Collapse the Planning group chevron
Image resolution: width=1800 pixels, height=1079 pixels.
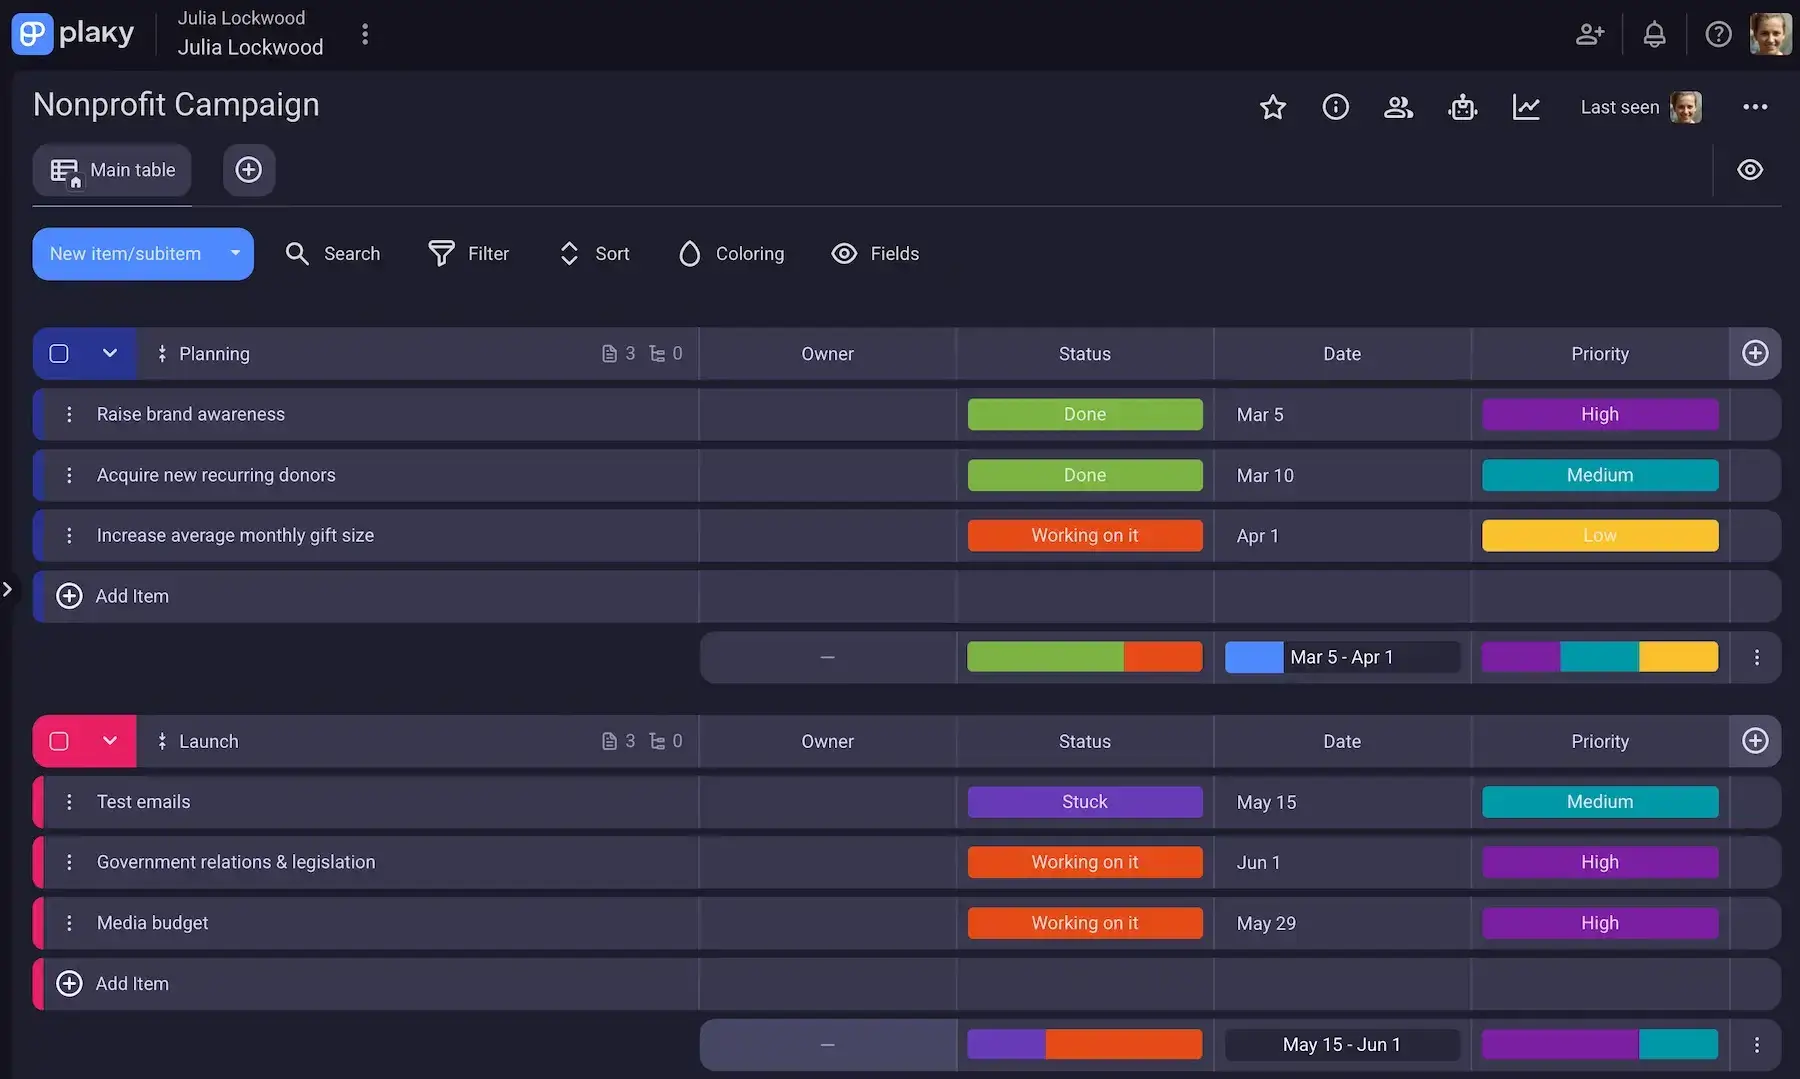pos(110,353)
